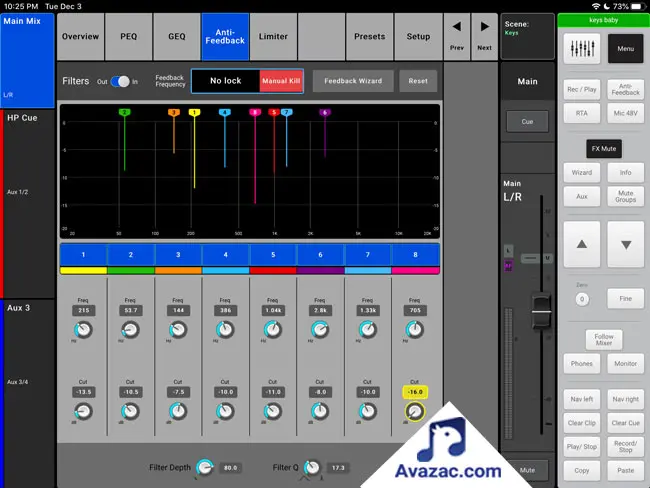650x488 pixels.
Task: Go to the next channel with Next arrow
Action: pos(484,36)
